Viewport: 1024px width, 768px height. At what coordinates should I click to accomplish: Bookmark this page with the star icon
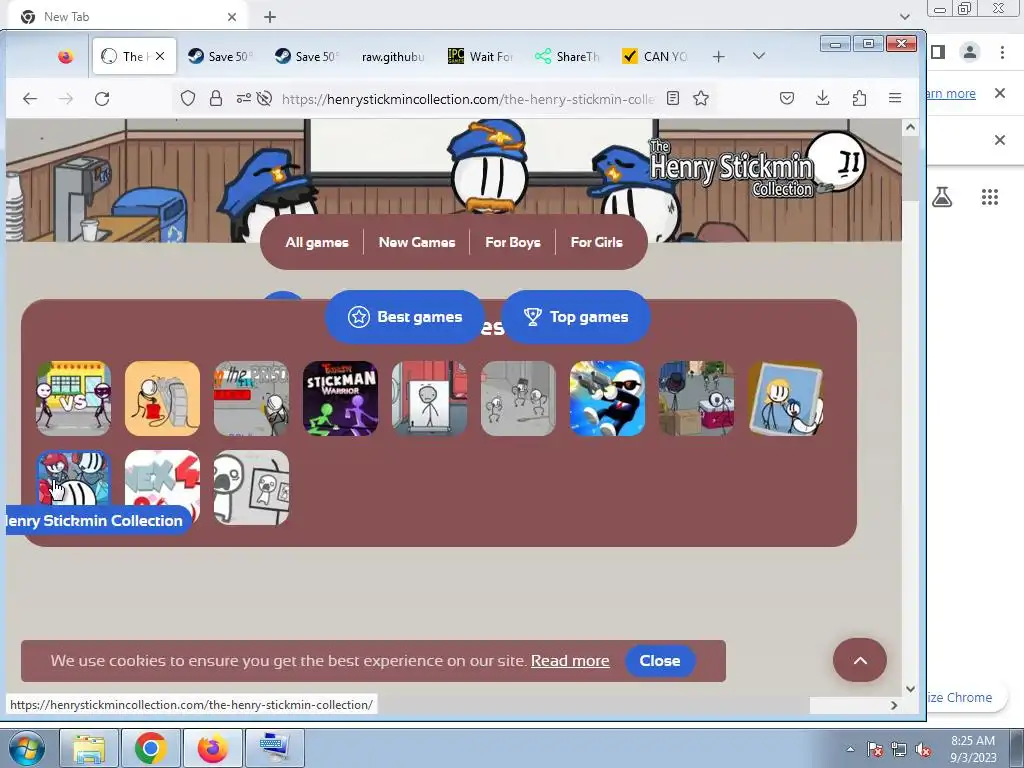pyautogui.click(x=701, y=99)
